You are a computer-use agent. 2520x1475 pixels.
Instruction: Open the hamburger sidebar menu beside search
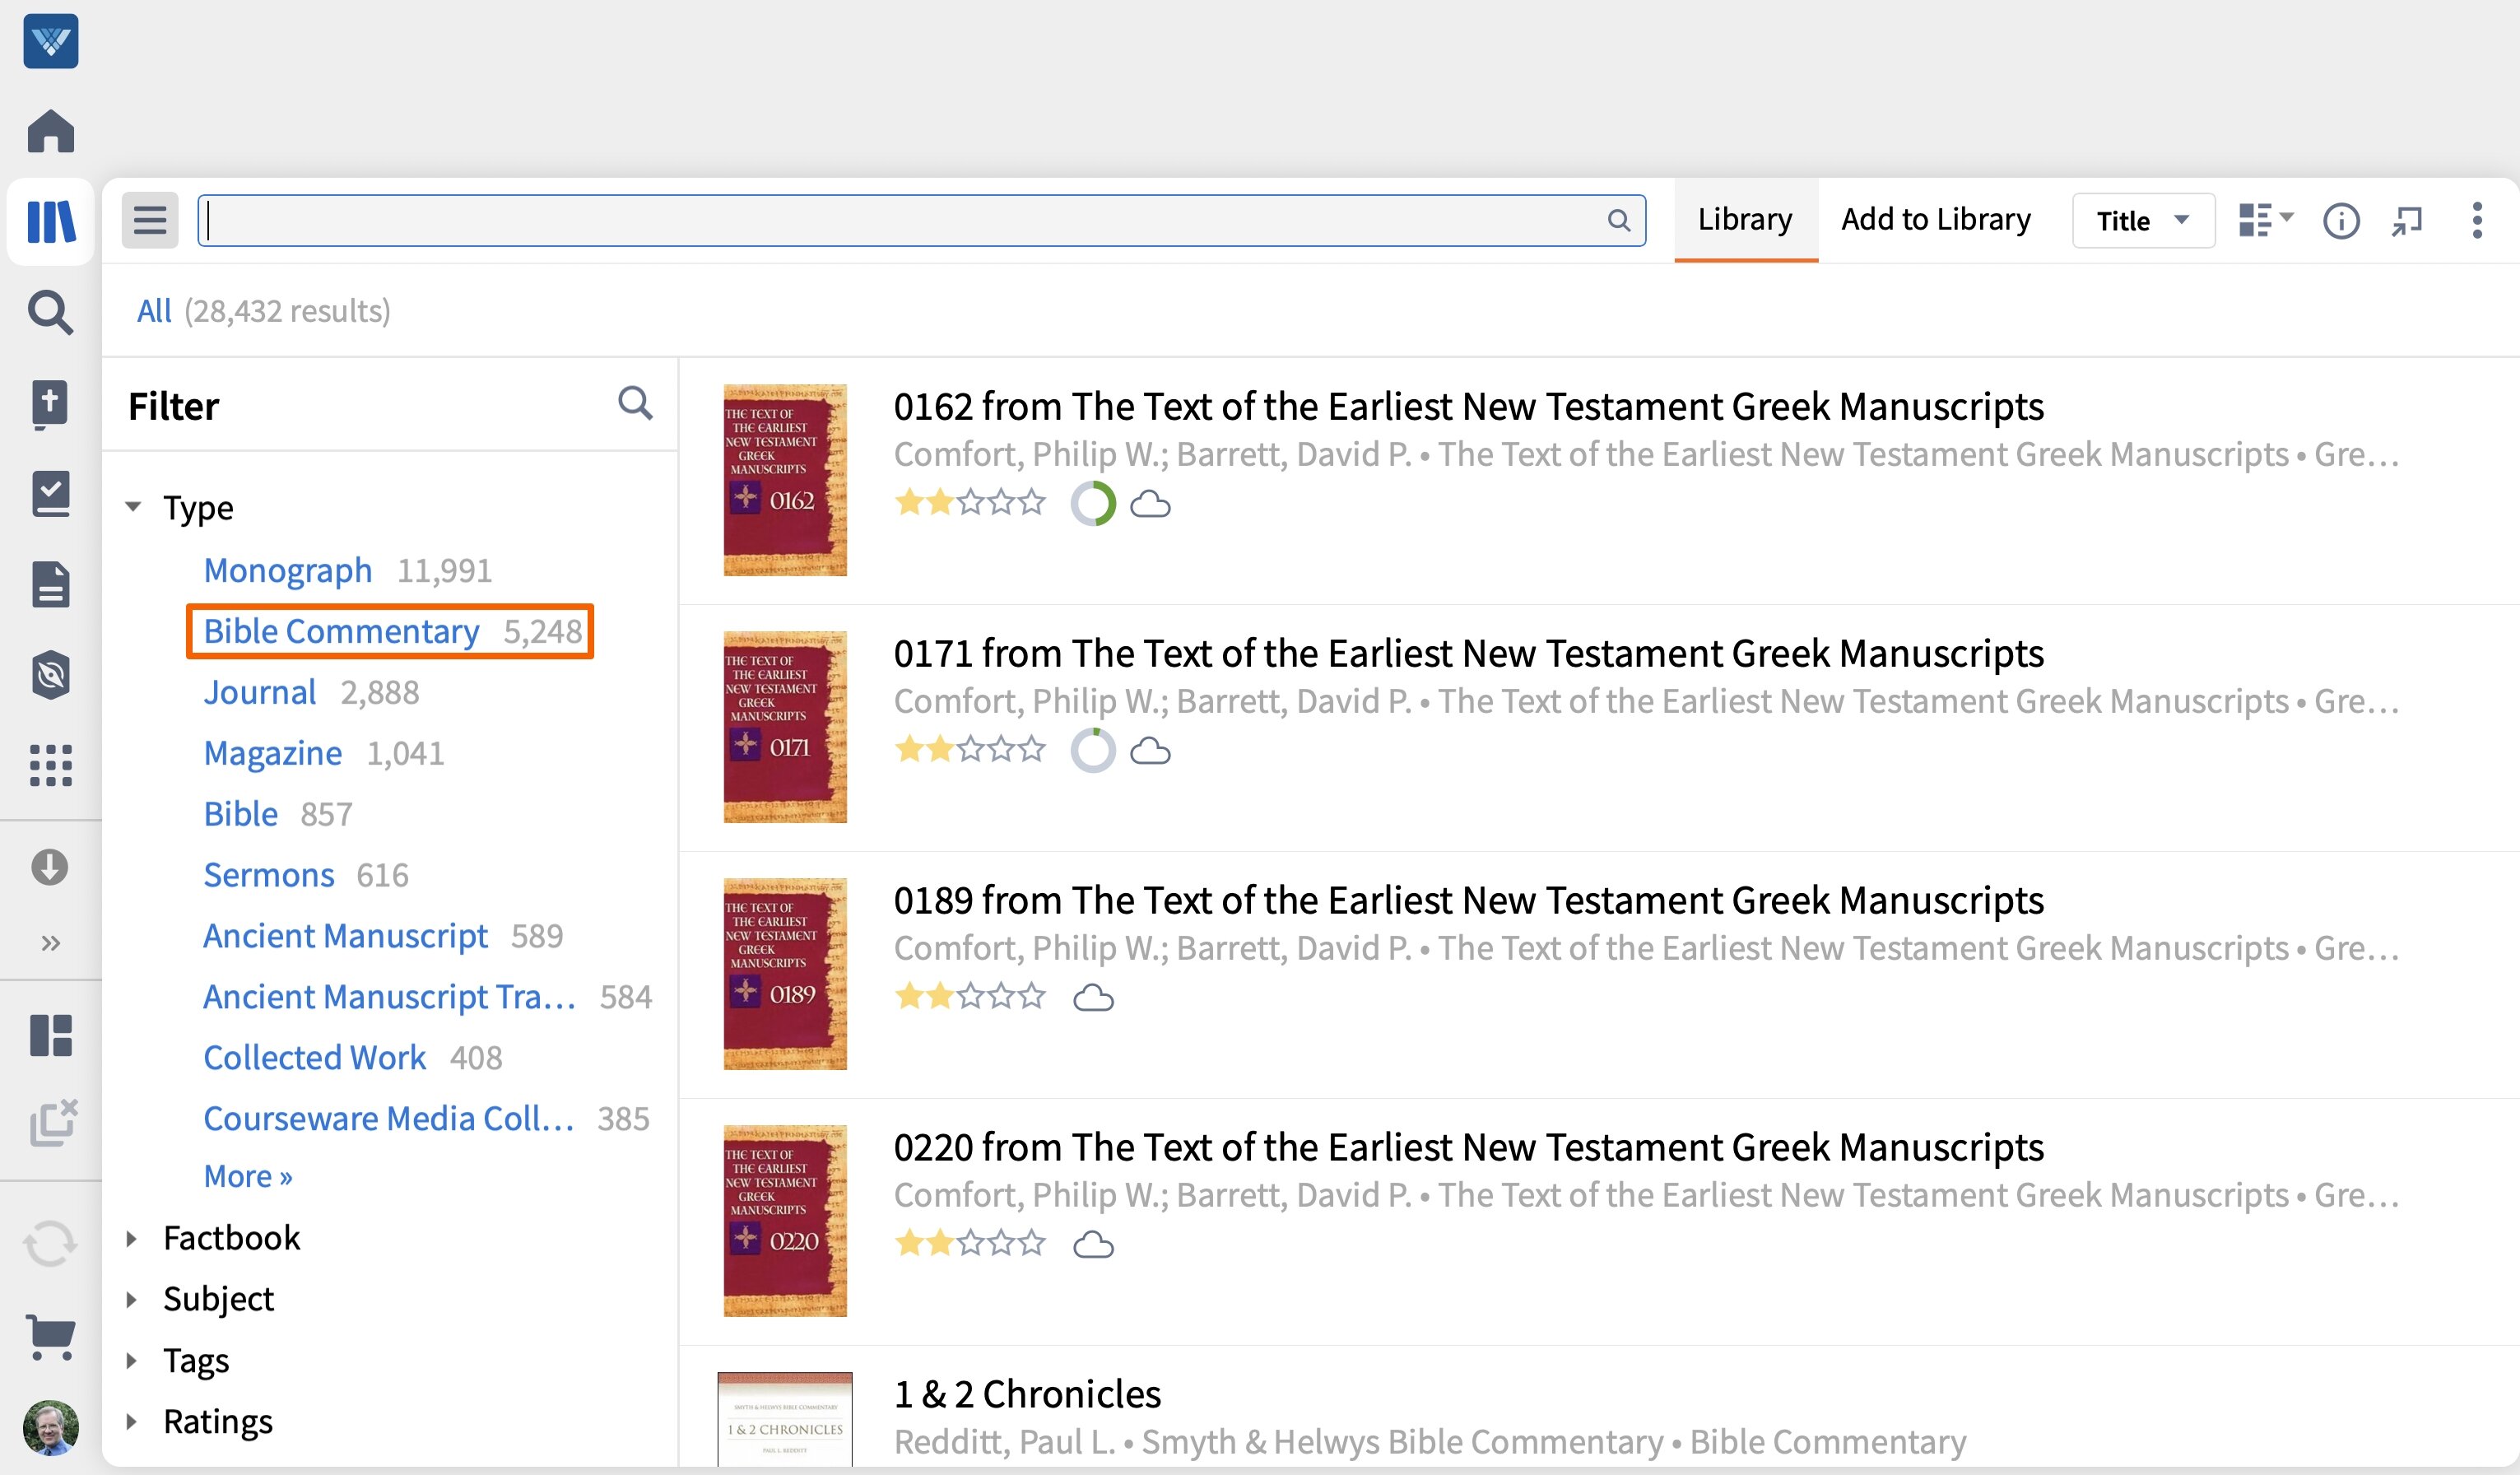pos(150,219)
